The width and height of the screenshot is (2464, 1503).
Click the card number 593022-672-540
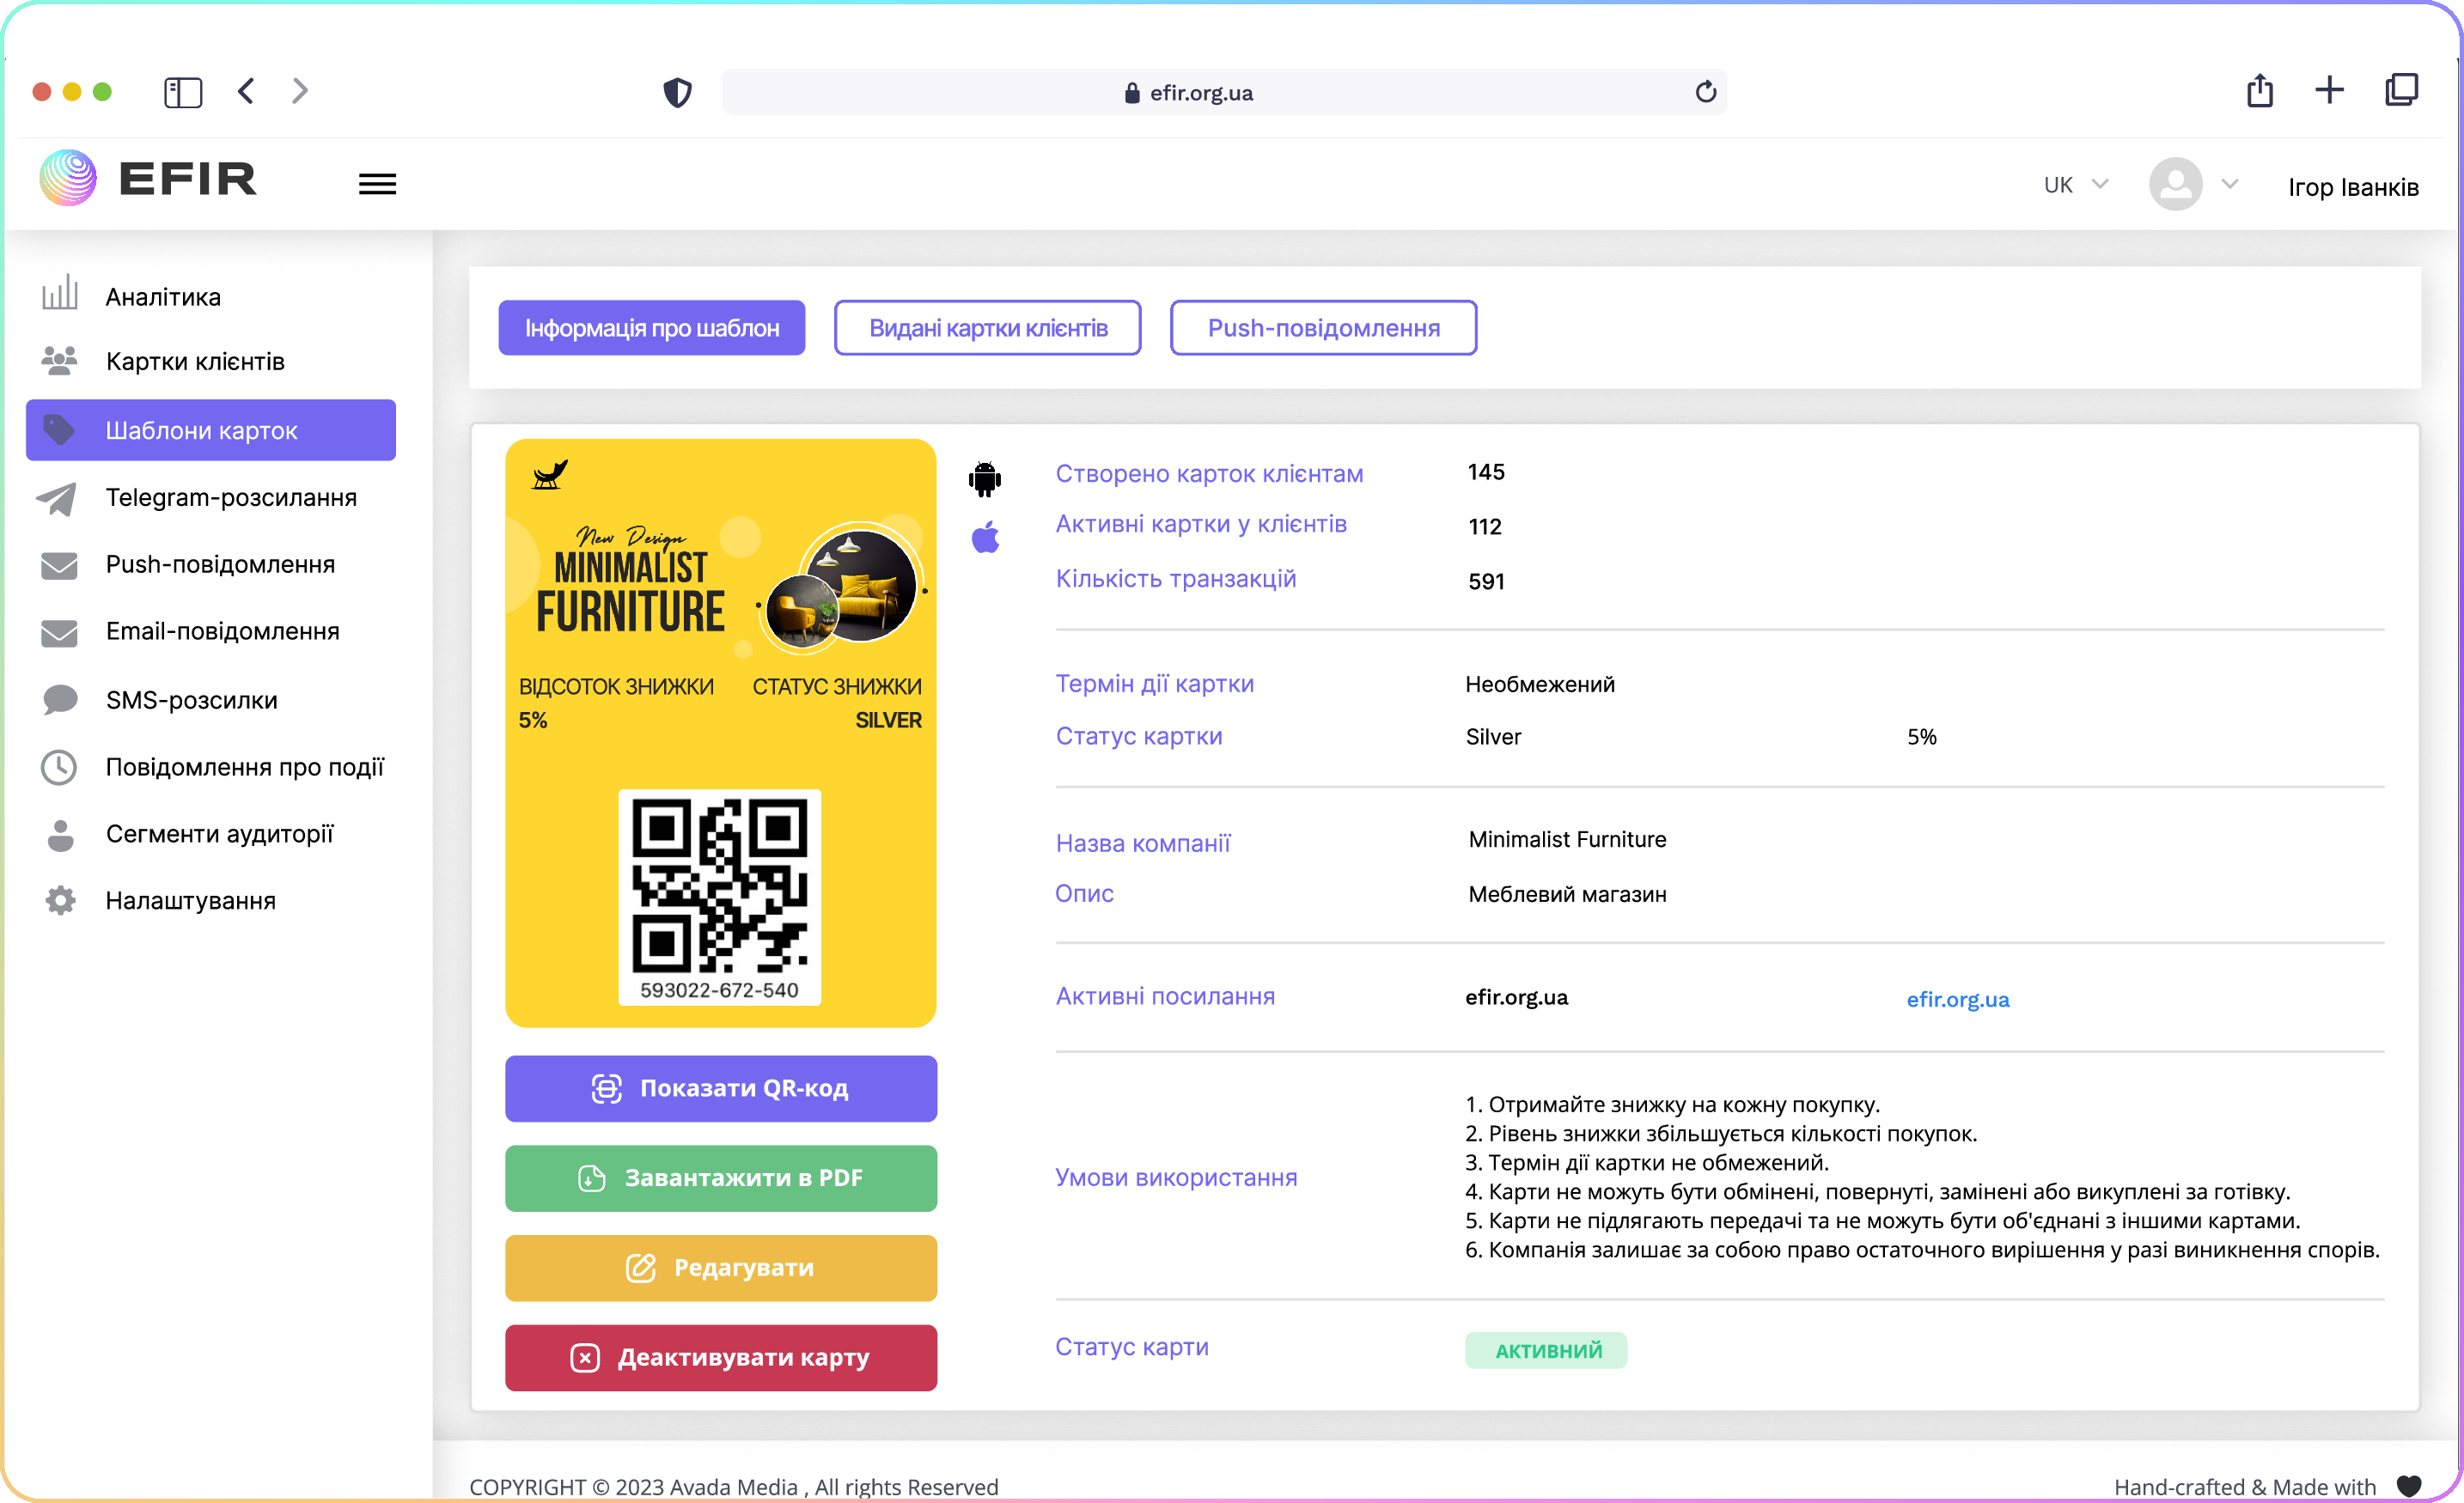719,990
